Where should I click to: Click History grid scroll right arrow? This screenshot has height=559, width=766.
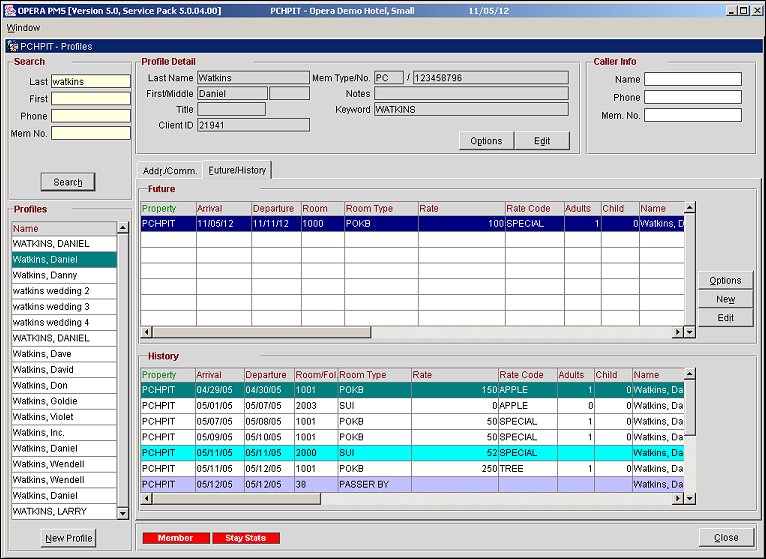678,497
